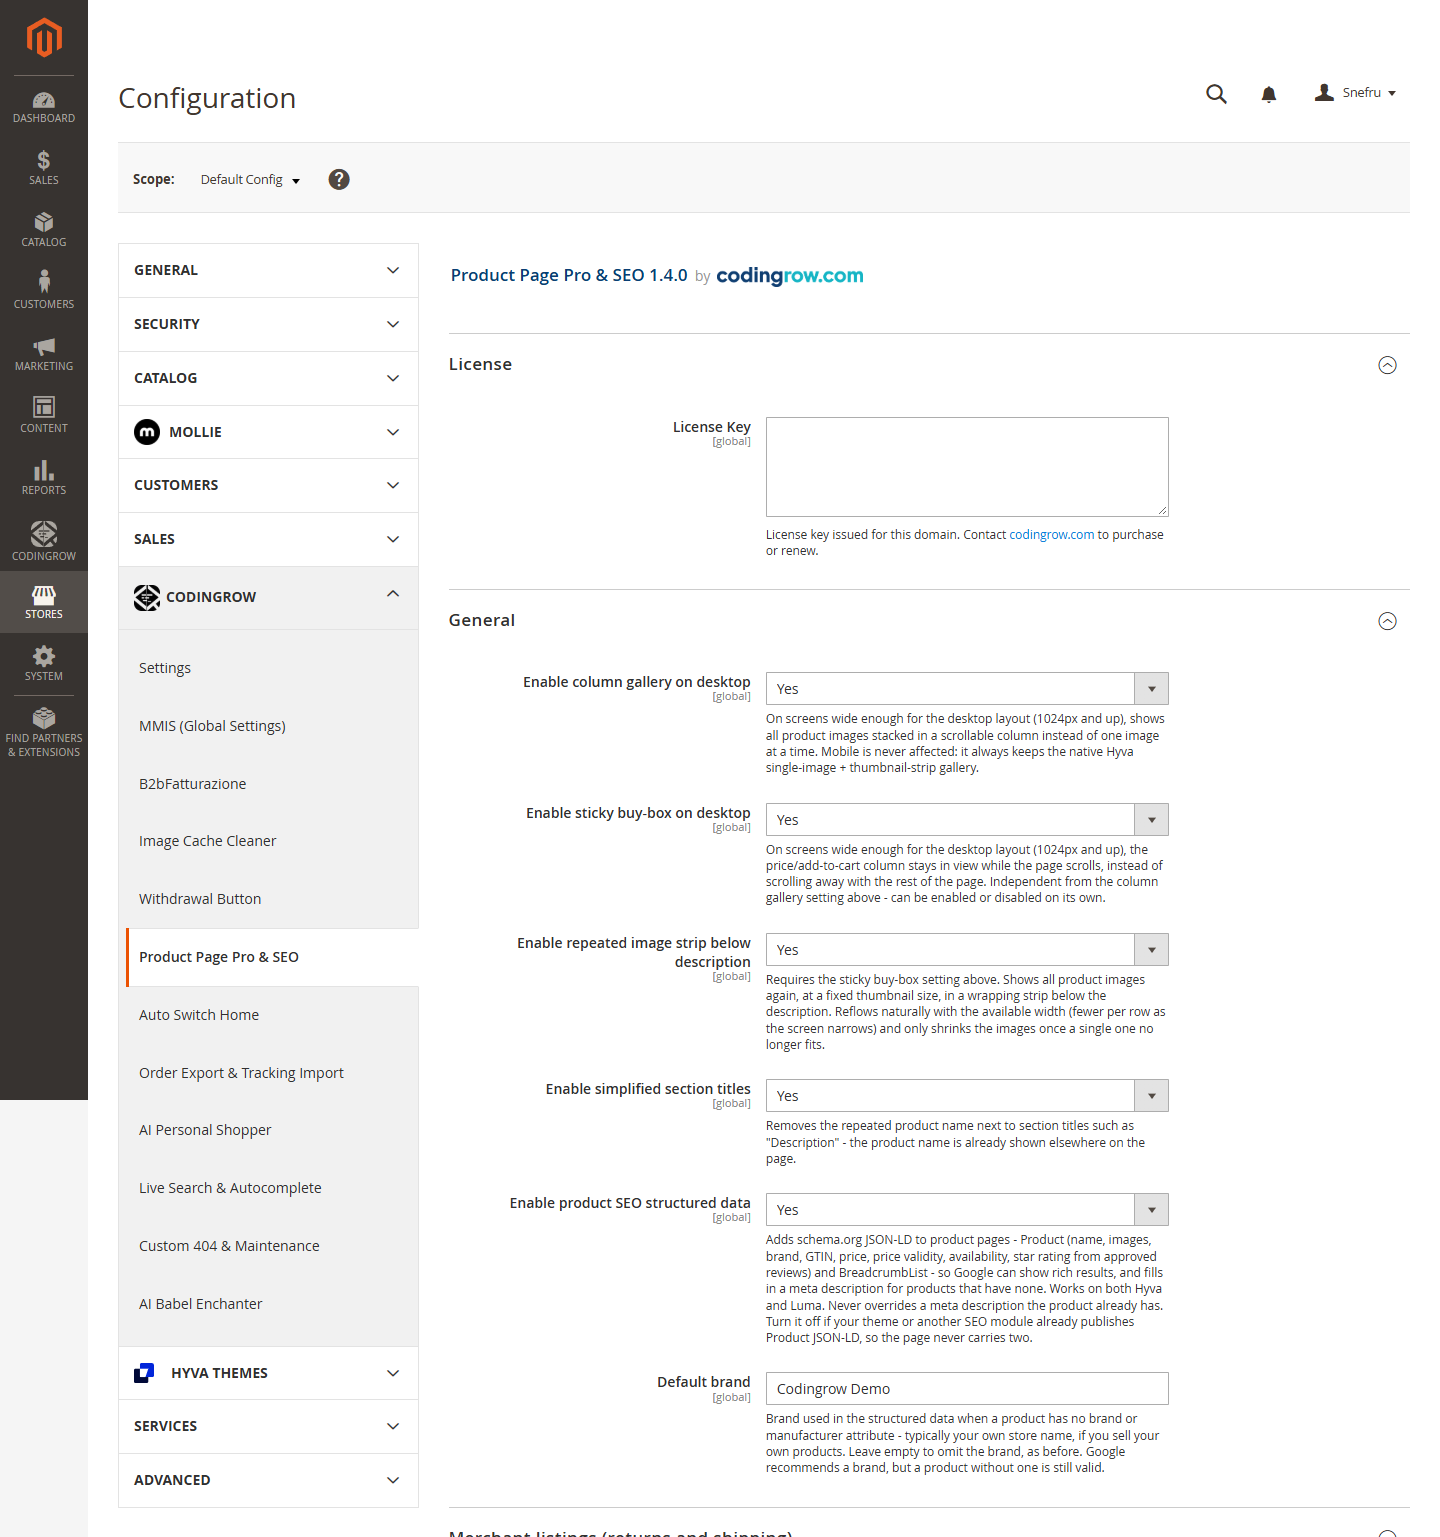This screenshot has height=1537, width=1440.
Task: Open Enable product SEO structured data dropdown
Action: [967, 1210]
